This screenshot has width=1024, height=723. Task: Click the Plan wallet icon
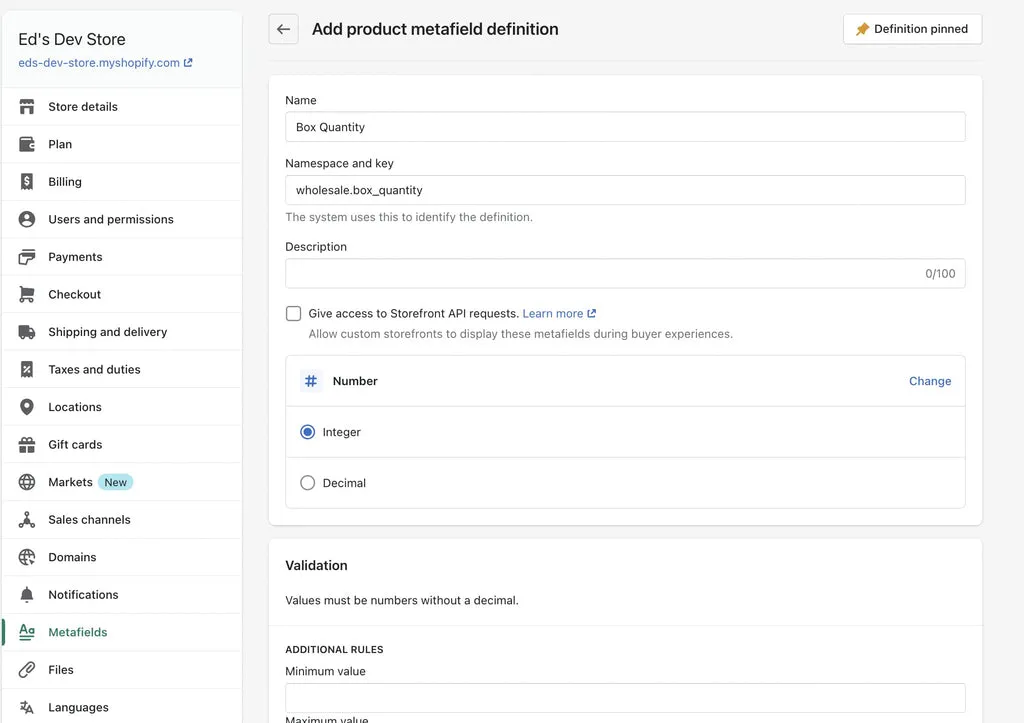[27, 144]
